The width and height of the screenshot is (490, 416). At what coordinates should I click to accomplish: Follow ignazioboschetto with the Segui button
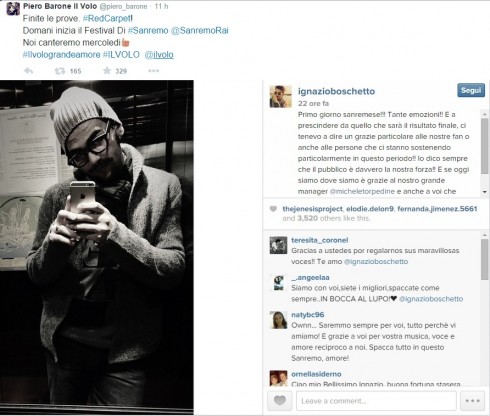pos(471,90)
